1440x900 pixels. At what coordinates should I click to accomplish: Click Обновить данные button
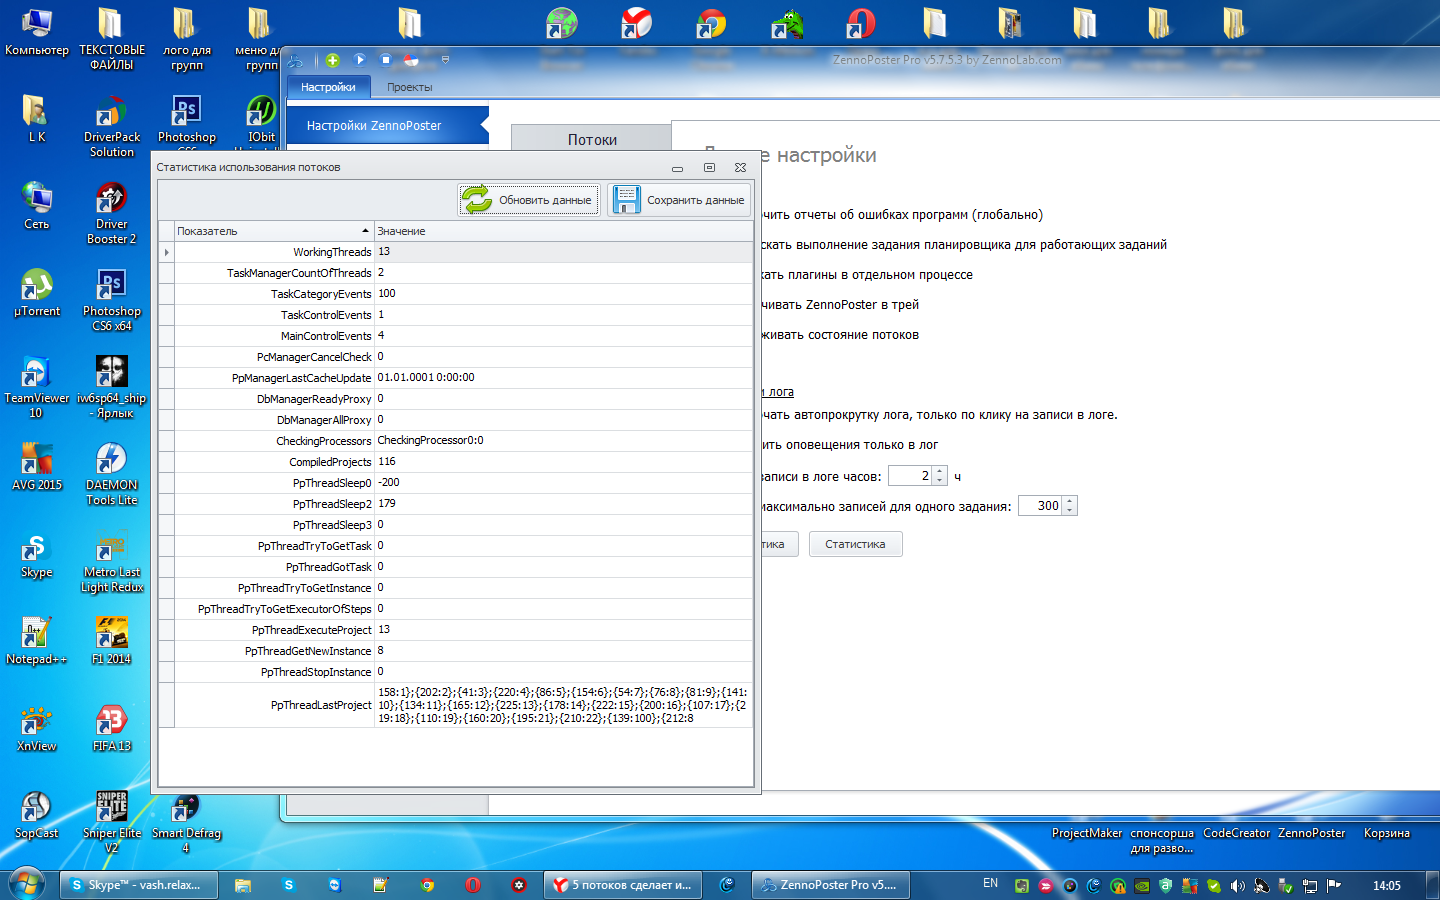coord(529,200)
